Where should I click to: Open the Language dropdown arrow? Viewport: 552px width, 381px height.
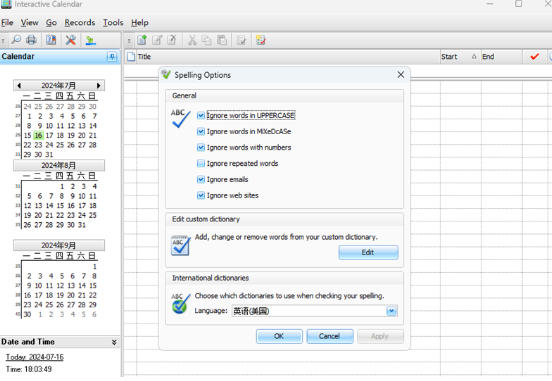[391, 311]
